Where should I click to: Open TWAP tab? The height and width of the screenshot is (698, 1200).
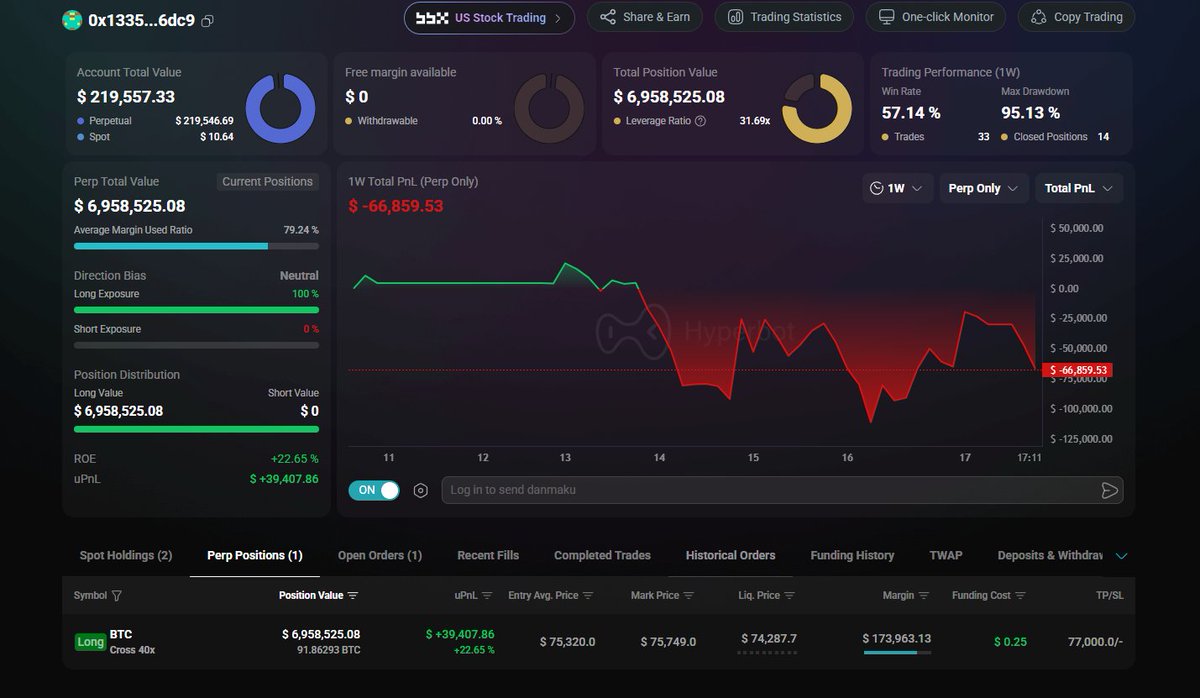946,555
